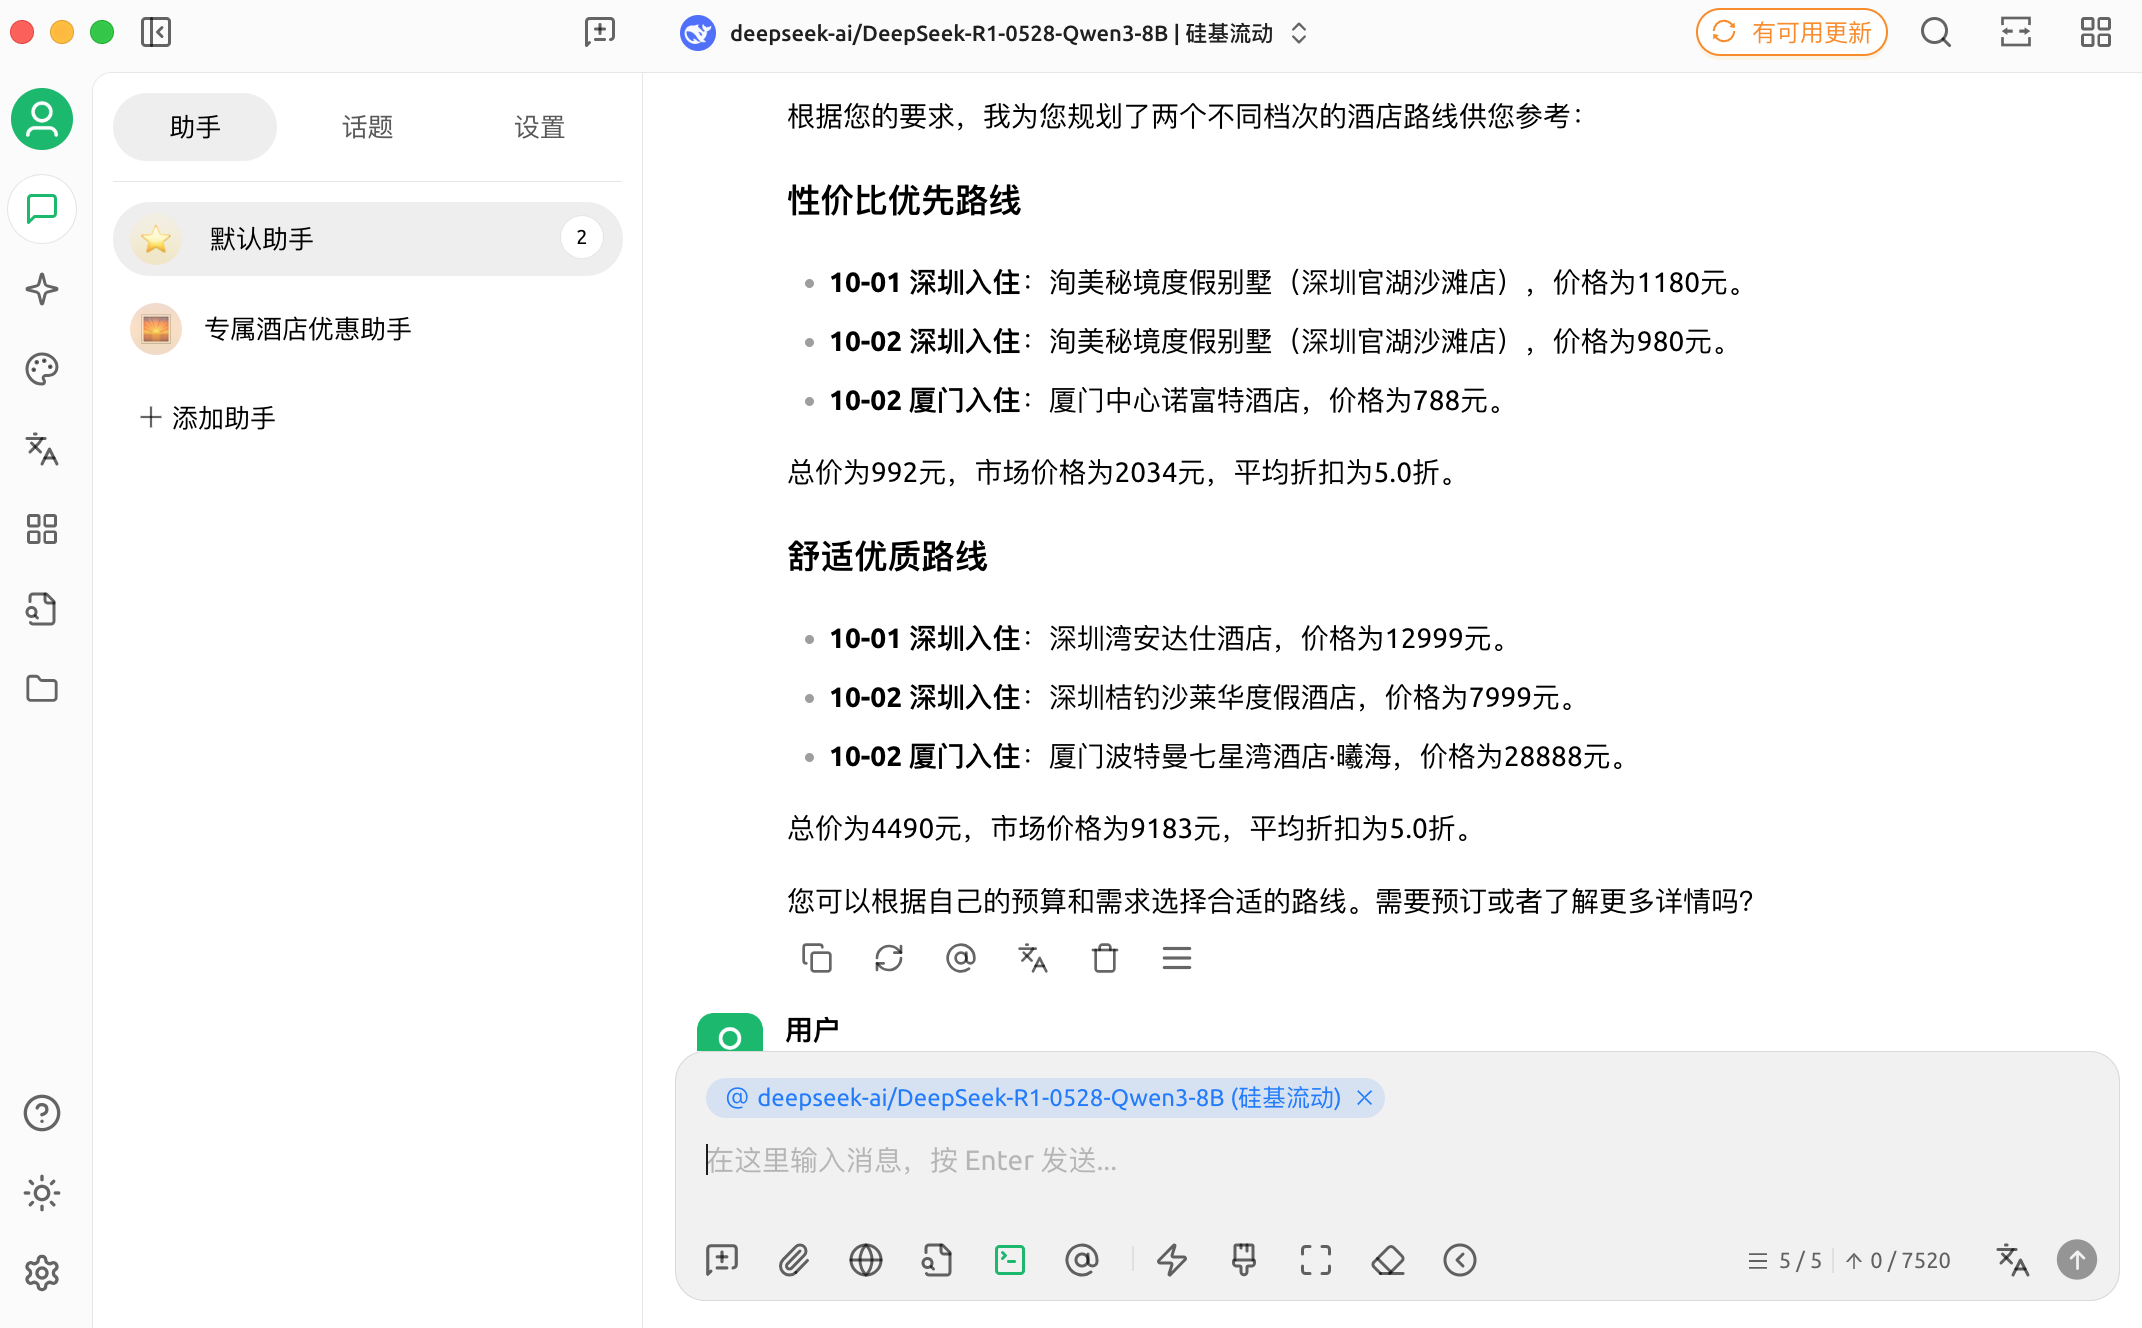Image resolution: width=2142 pixels, height=1328 pixels.
Task: Switch to the 话题 tab
Action: pos(367,127)
